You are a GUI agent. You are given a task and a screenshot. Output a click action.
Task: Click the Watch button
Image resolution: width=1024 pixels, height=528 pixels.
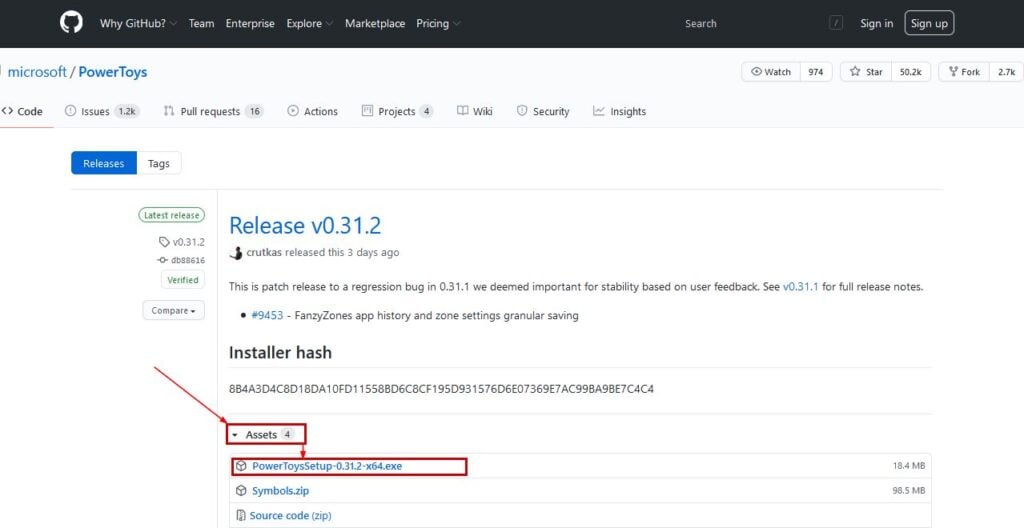point(771,72)
